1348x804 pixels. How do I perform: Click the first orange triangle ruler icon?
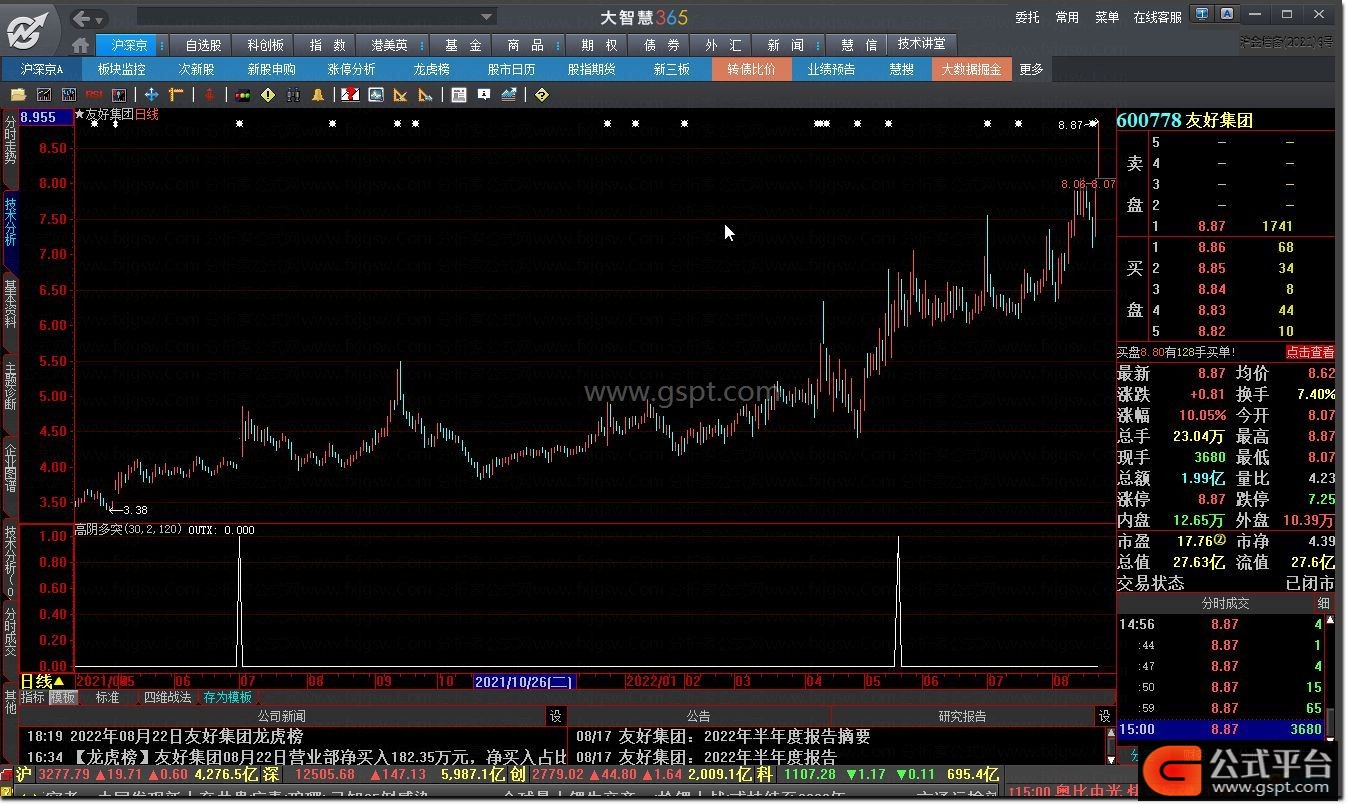pyautogui.click(x=400, y=95)
